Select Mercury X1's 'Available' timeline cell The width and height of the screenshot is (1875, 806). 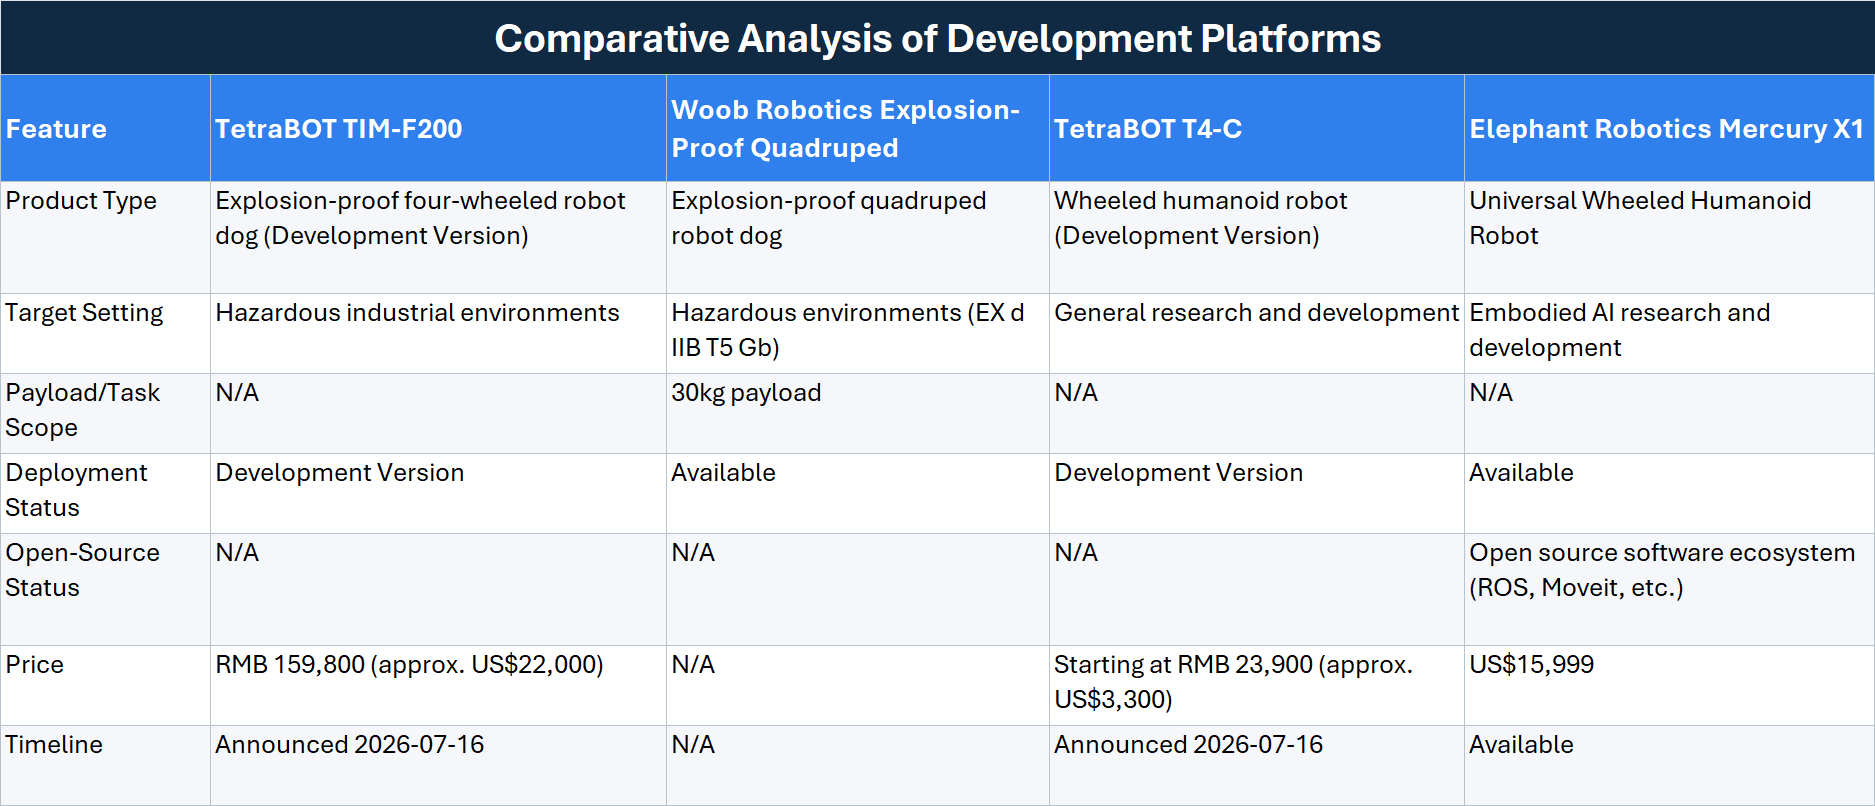coord(1669,765)
